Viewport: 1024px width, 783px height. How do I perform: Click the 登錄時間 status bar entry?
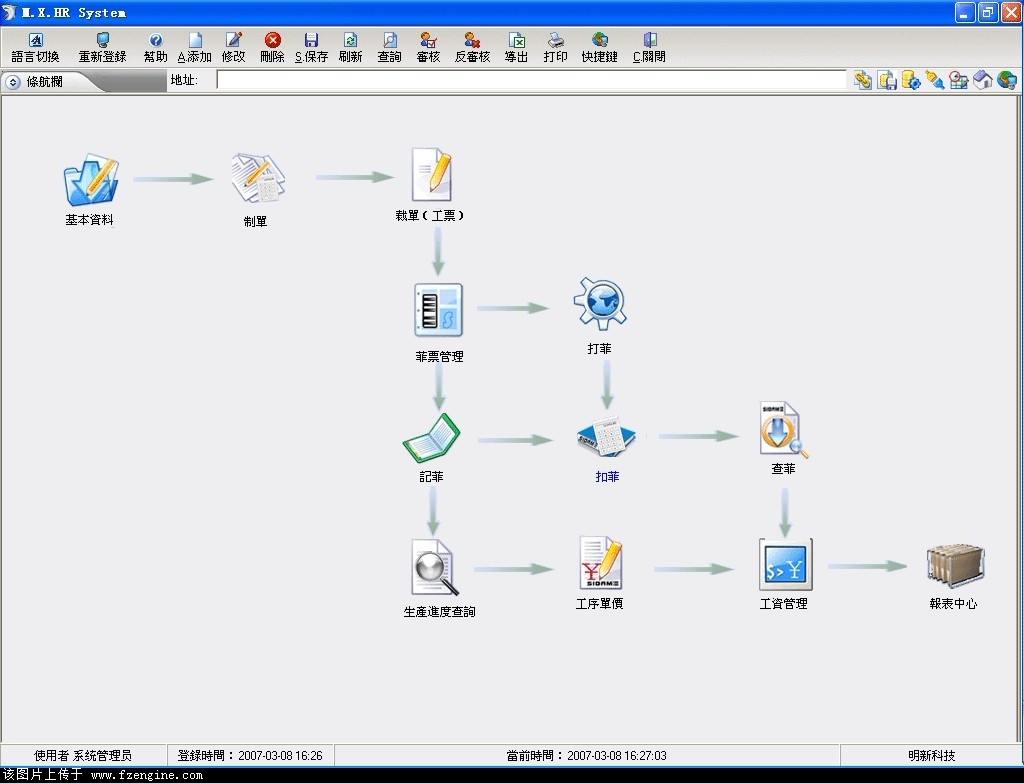coord(250,756)
